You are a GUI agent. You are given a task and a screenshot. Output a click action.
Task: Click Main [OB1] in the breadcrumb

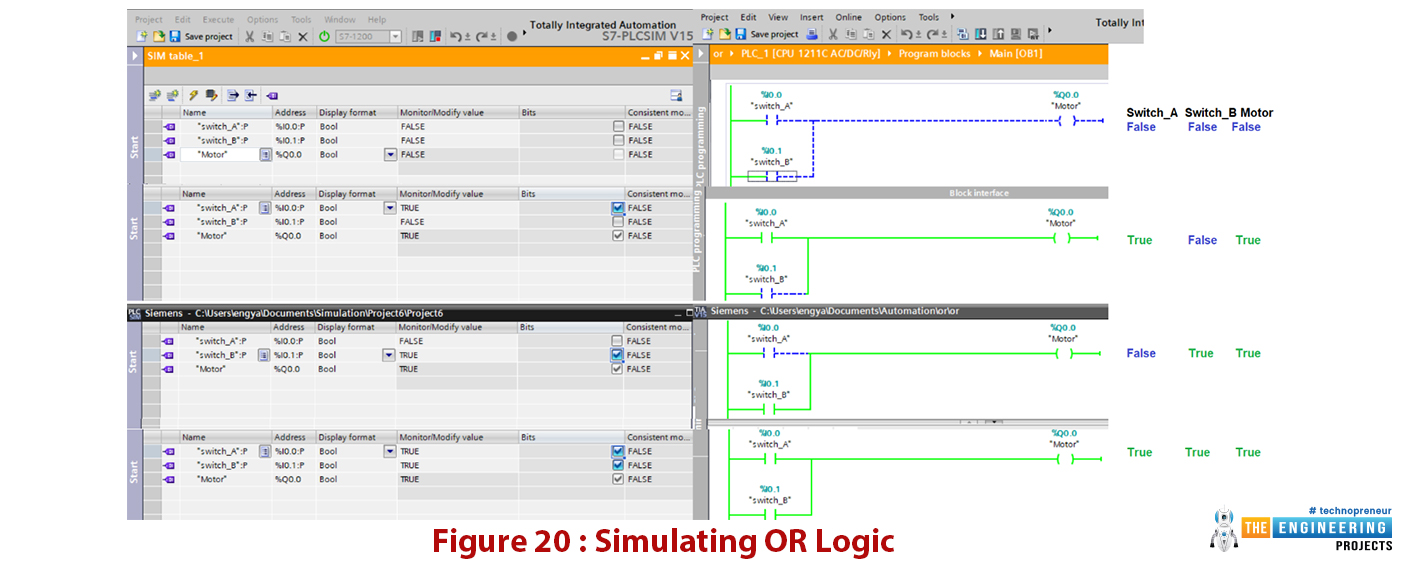1016,54
